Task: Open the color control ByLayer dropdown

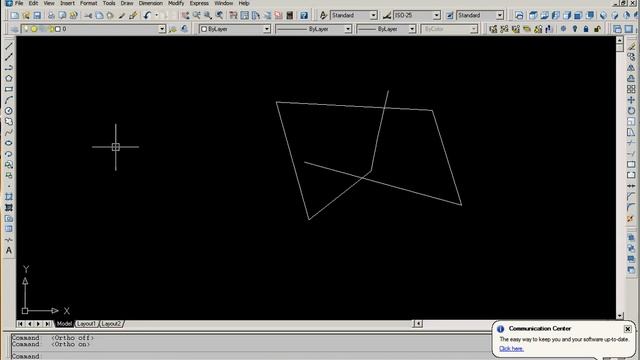Action: click(x=267, y=29)
